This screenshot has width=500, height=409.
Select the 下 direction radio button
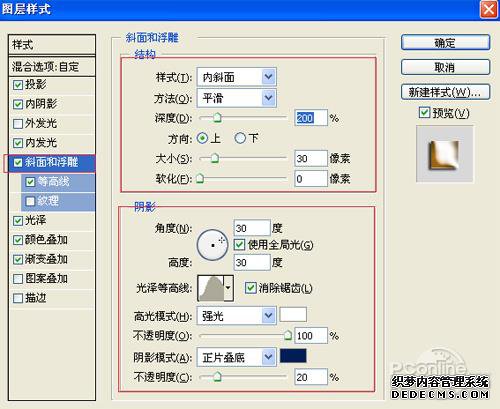point(240,138)
